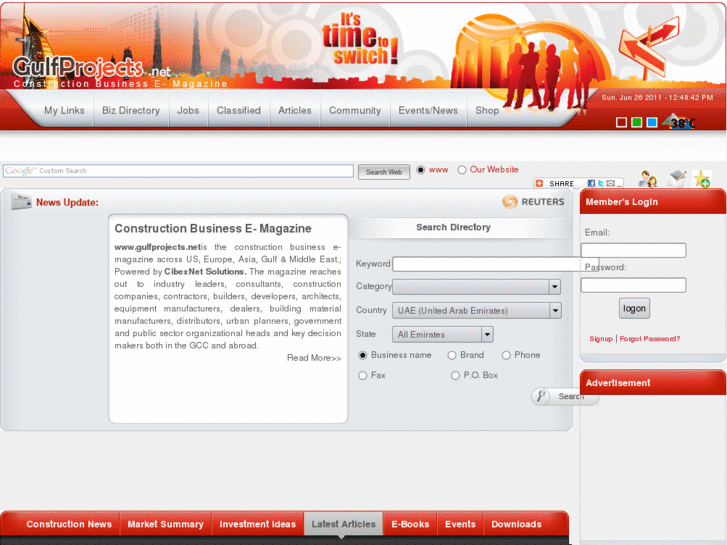Click the Reuters swirl logo
The width and height of the screenshot is (727, 545).
[x=510, y=202]
